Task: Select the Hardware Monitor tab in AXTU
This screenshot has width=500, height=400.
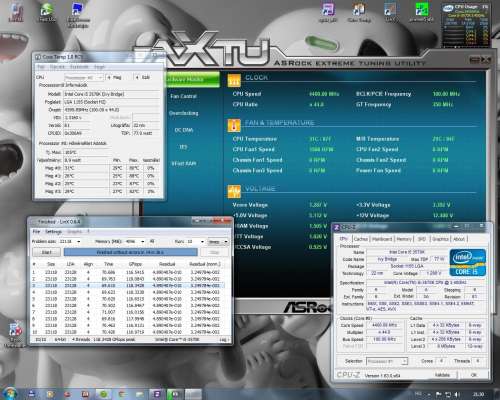Action: click(193, 79)
